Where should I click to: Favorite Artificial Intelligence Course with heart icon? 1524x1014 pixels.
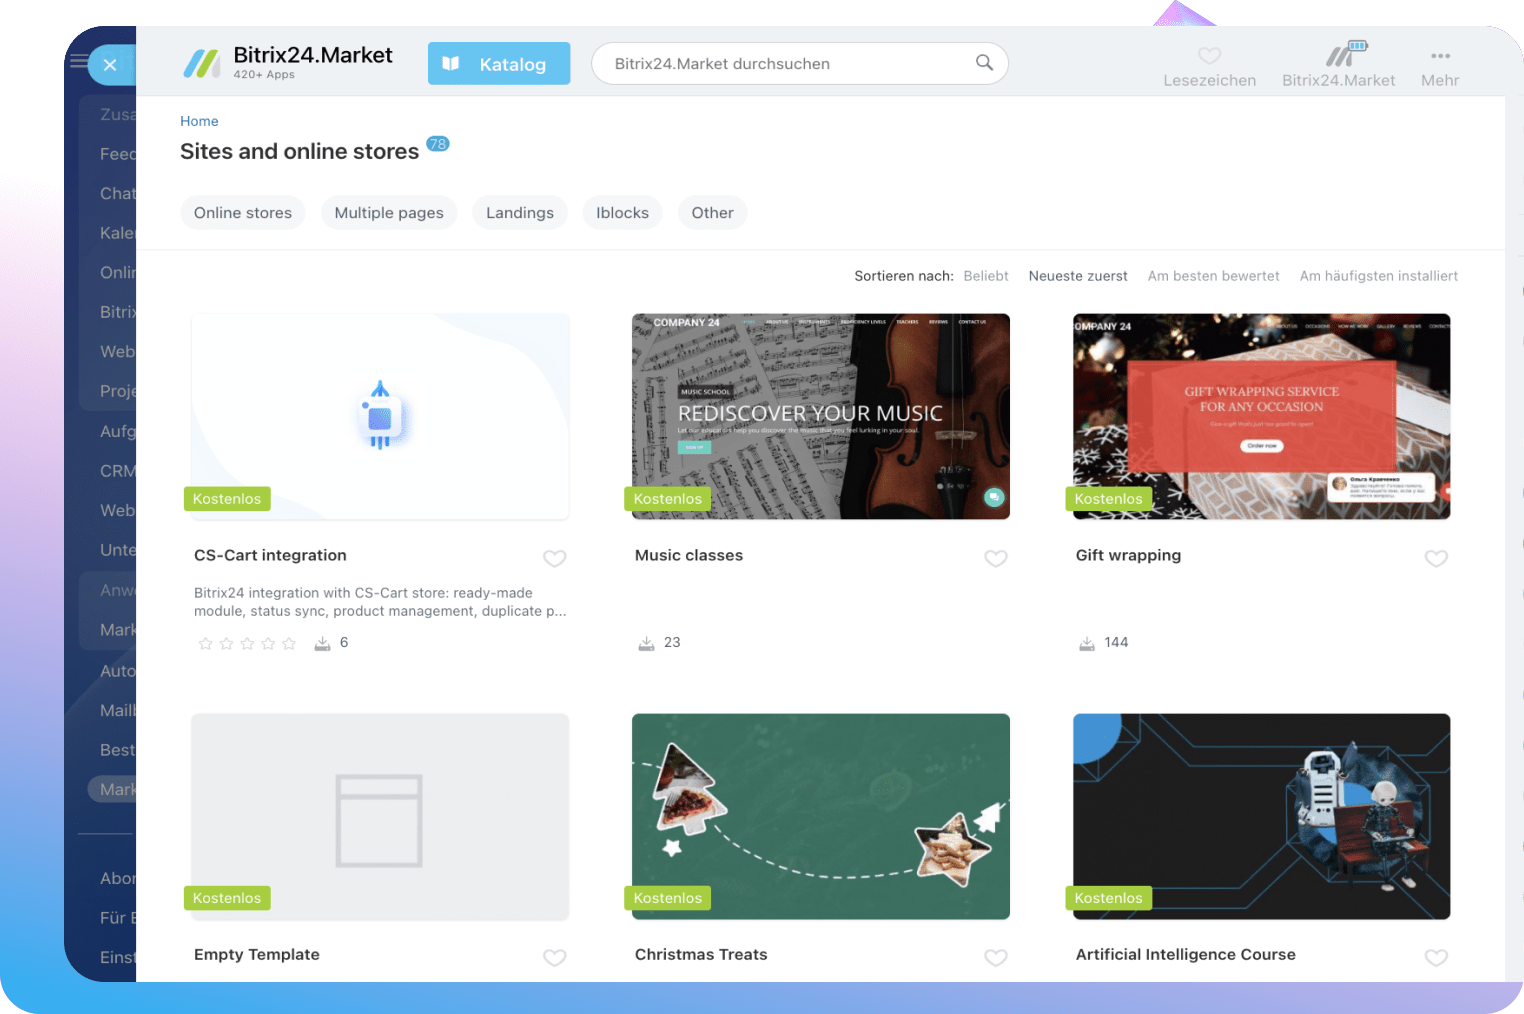[1437, 957]
